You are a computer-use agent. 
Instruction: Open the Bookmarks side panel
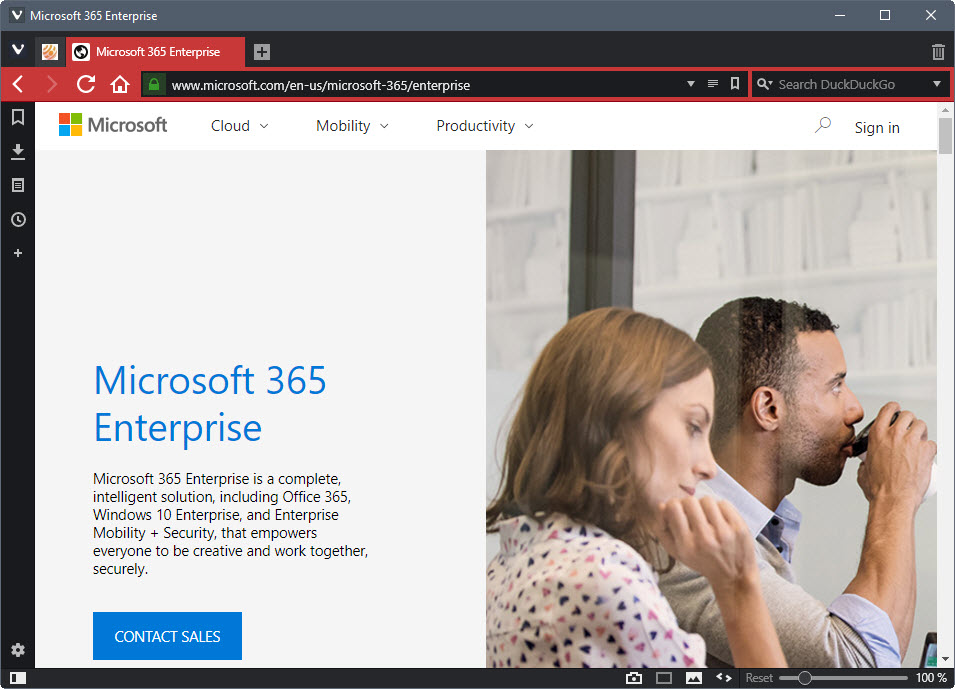tap(18, 117)
